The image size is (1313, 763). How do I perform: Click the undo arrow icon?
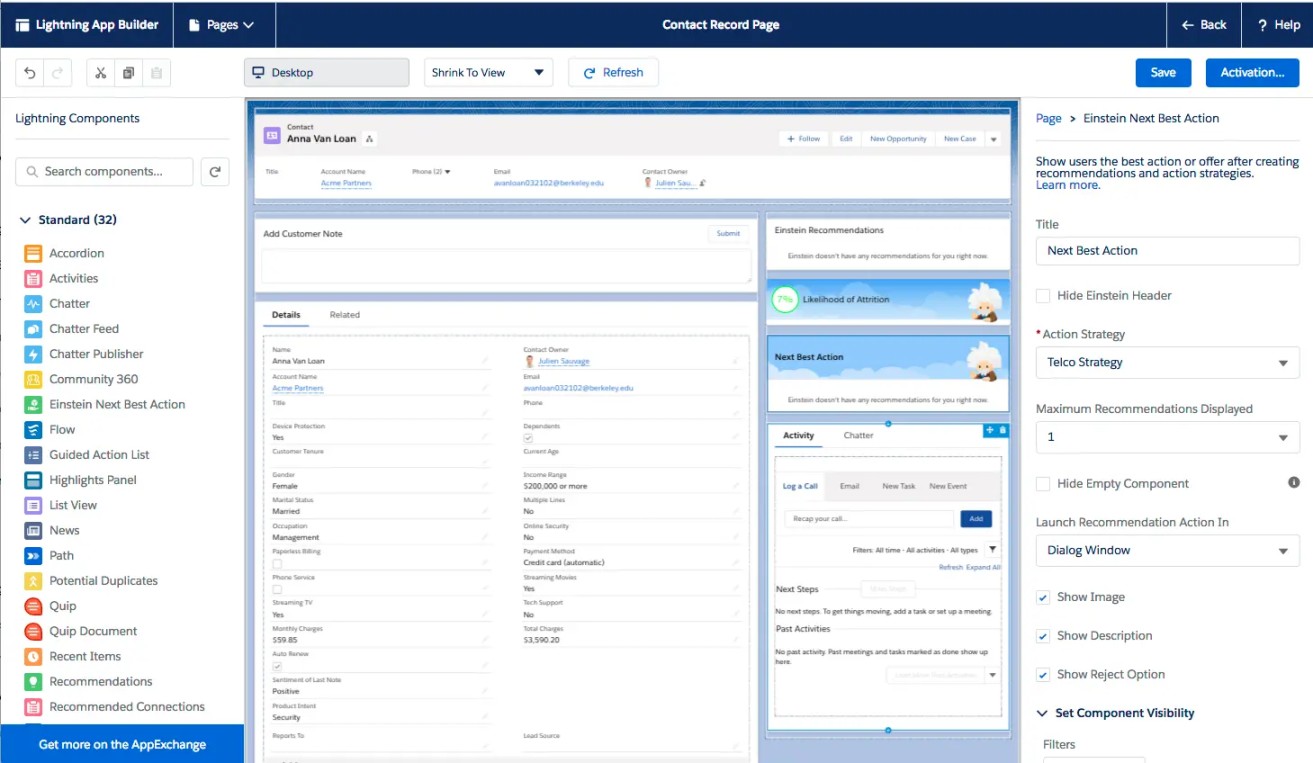pos(30,73)
